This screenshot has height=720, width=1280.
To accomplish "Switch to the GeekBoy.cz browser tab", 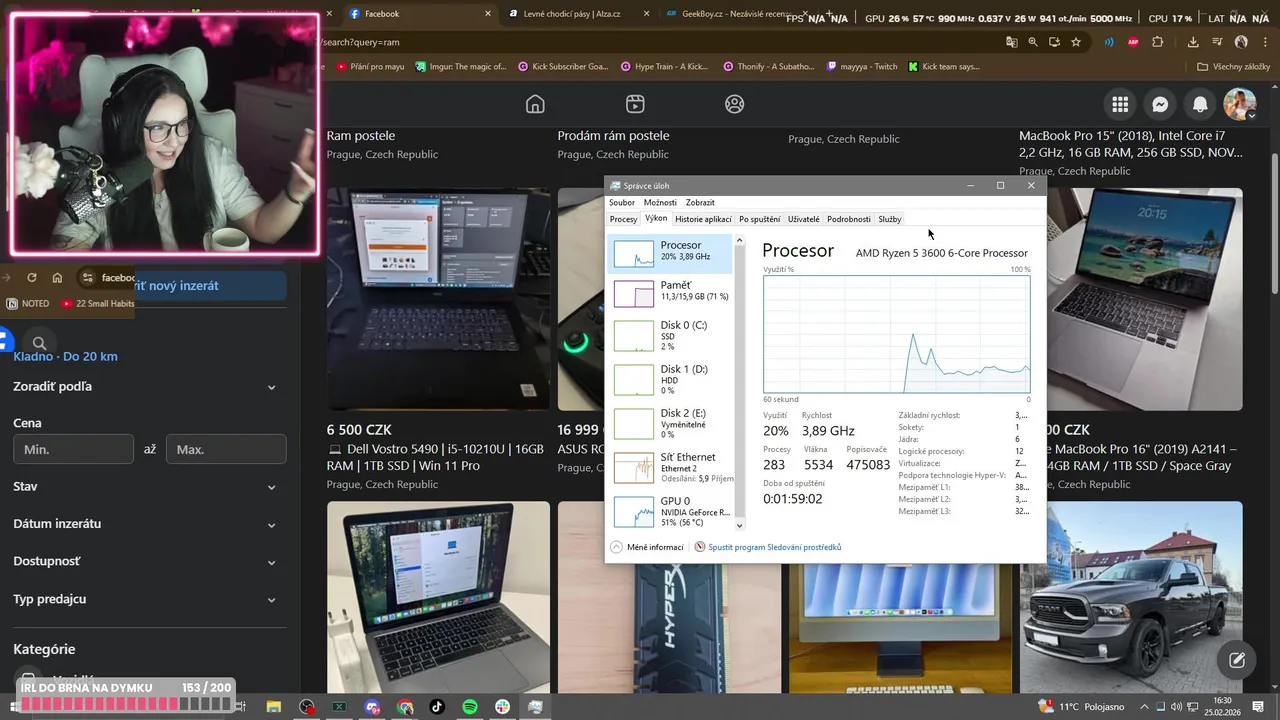I will click(737, 14).
